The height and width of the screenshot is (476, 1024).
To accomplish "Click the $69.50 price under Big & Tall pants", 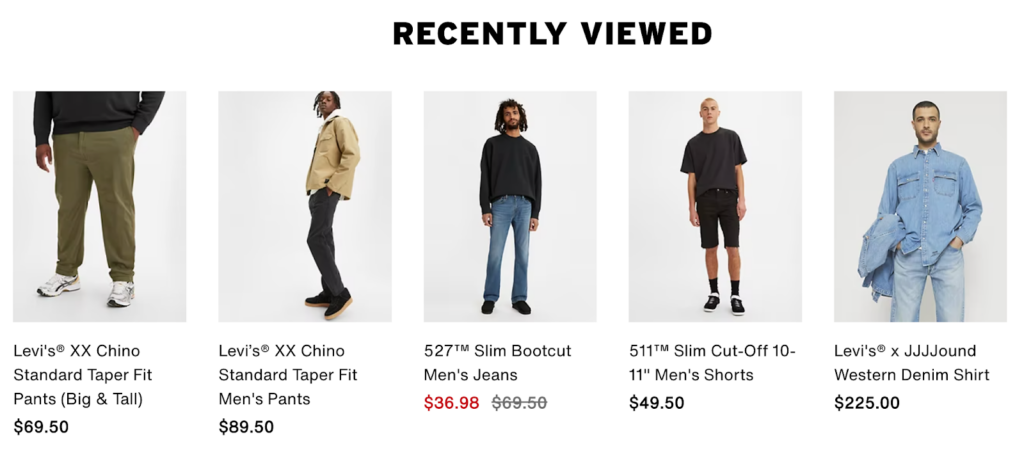I will tap(41, 427).
